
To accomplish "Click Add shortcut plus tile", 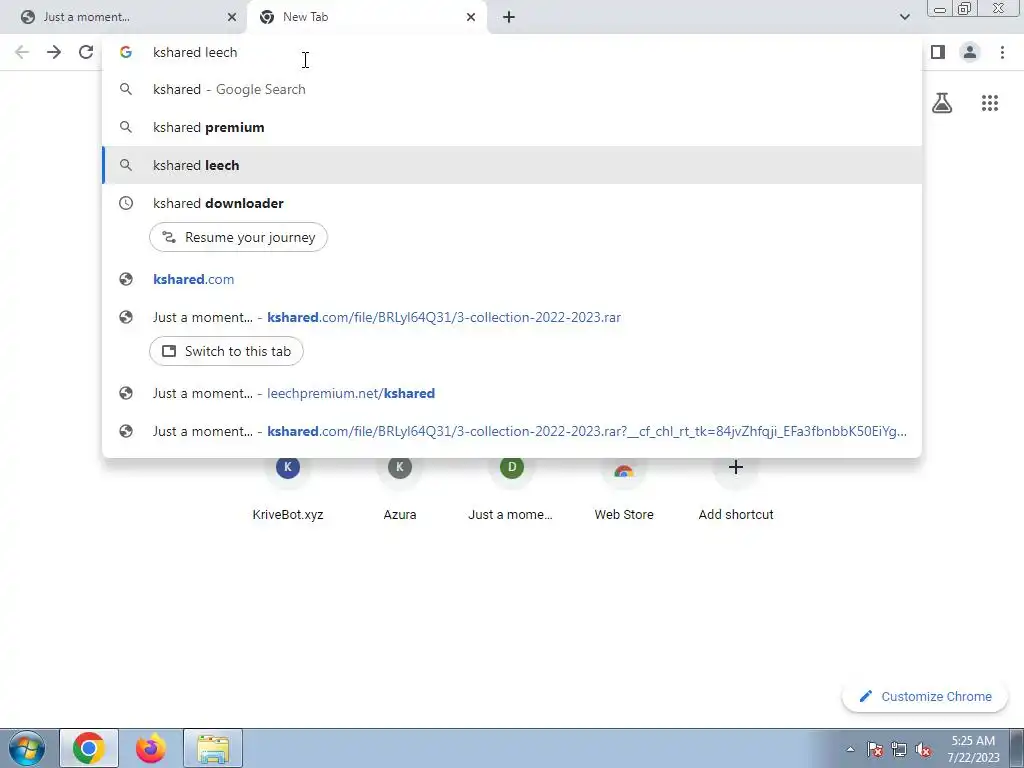I will [x=736, y=488].
